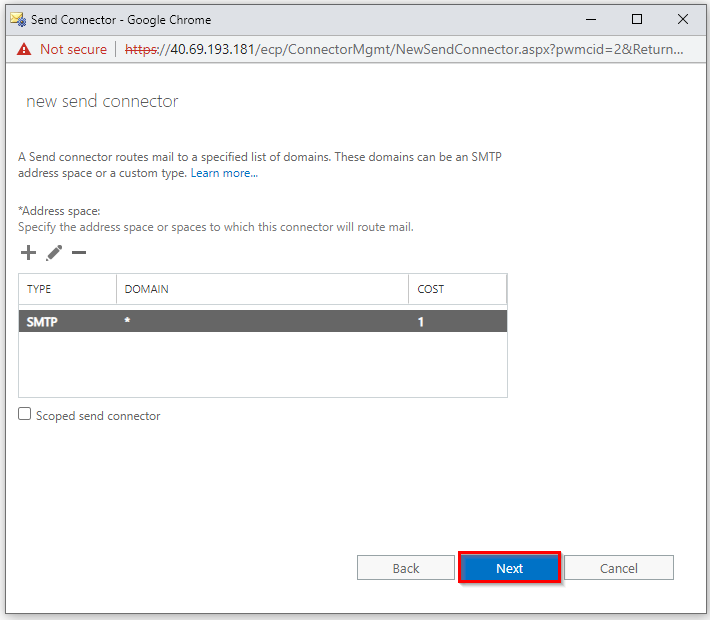Screen dimensions: 710x620
Task: Open the Learn more link
Action: (224, 173)
